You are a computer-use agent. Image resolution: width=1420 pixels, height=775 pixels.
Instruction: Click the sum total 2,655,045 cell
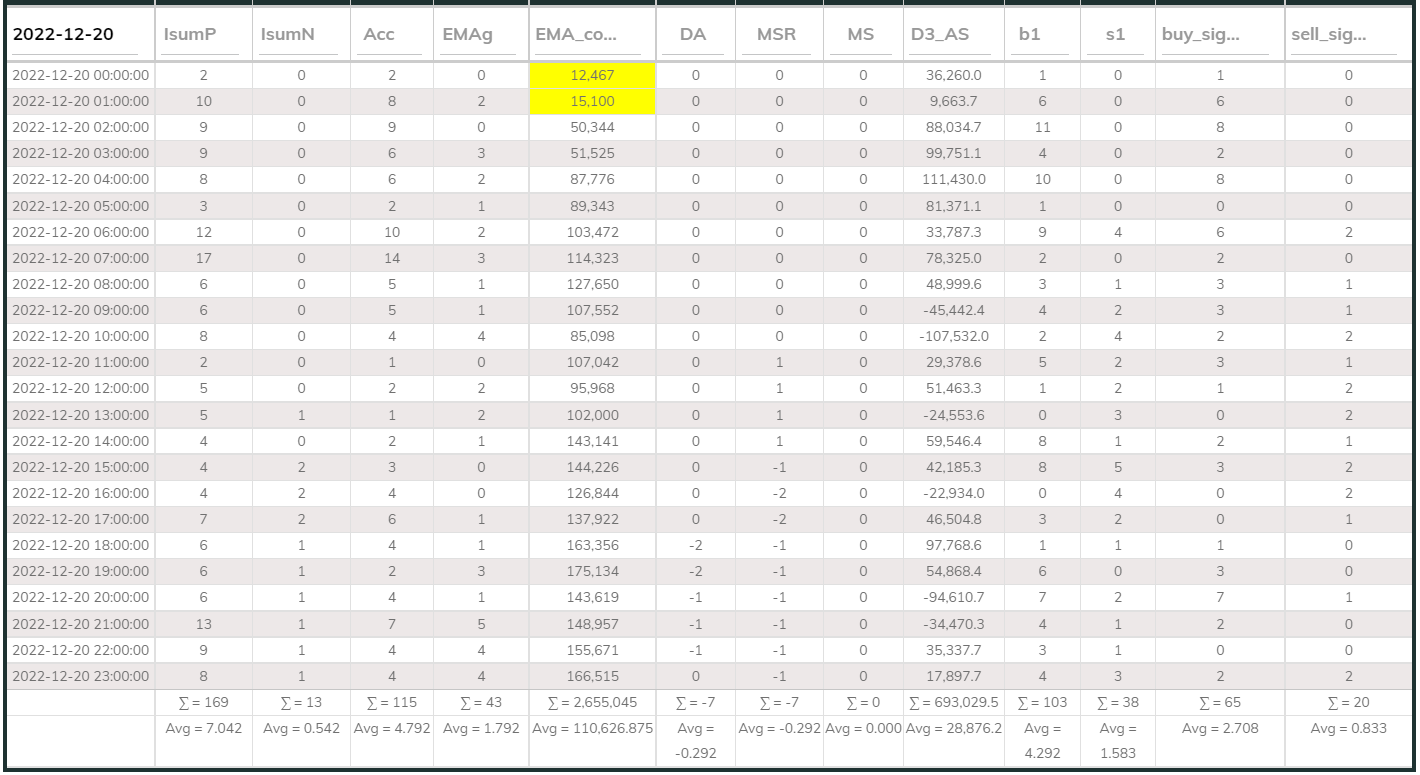592,702
